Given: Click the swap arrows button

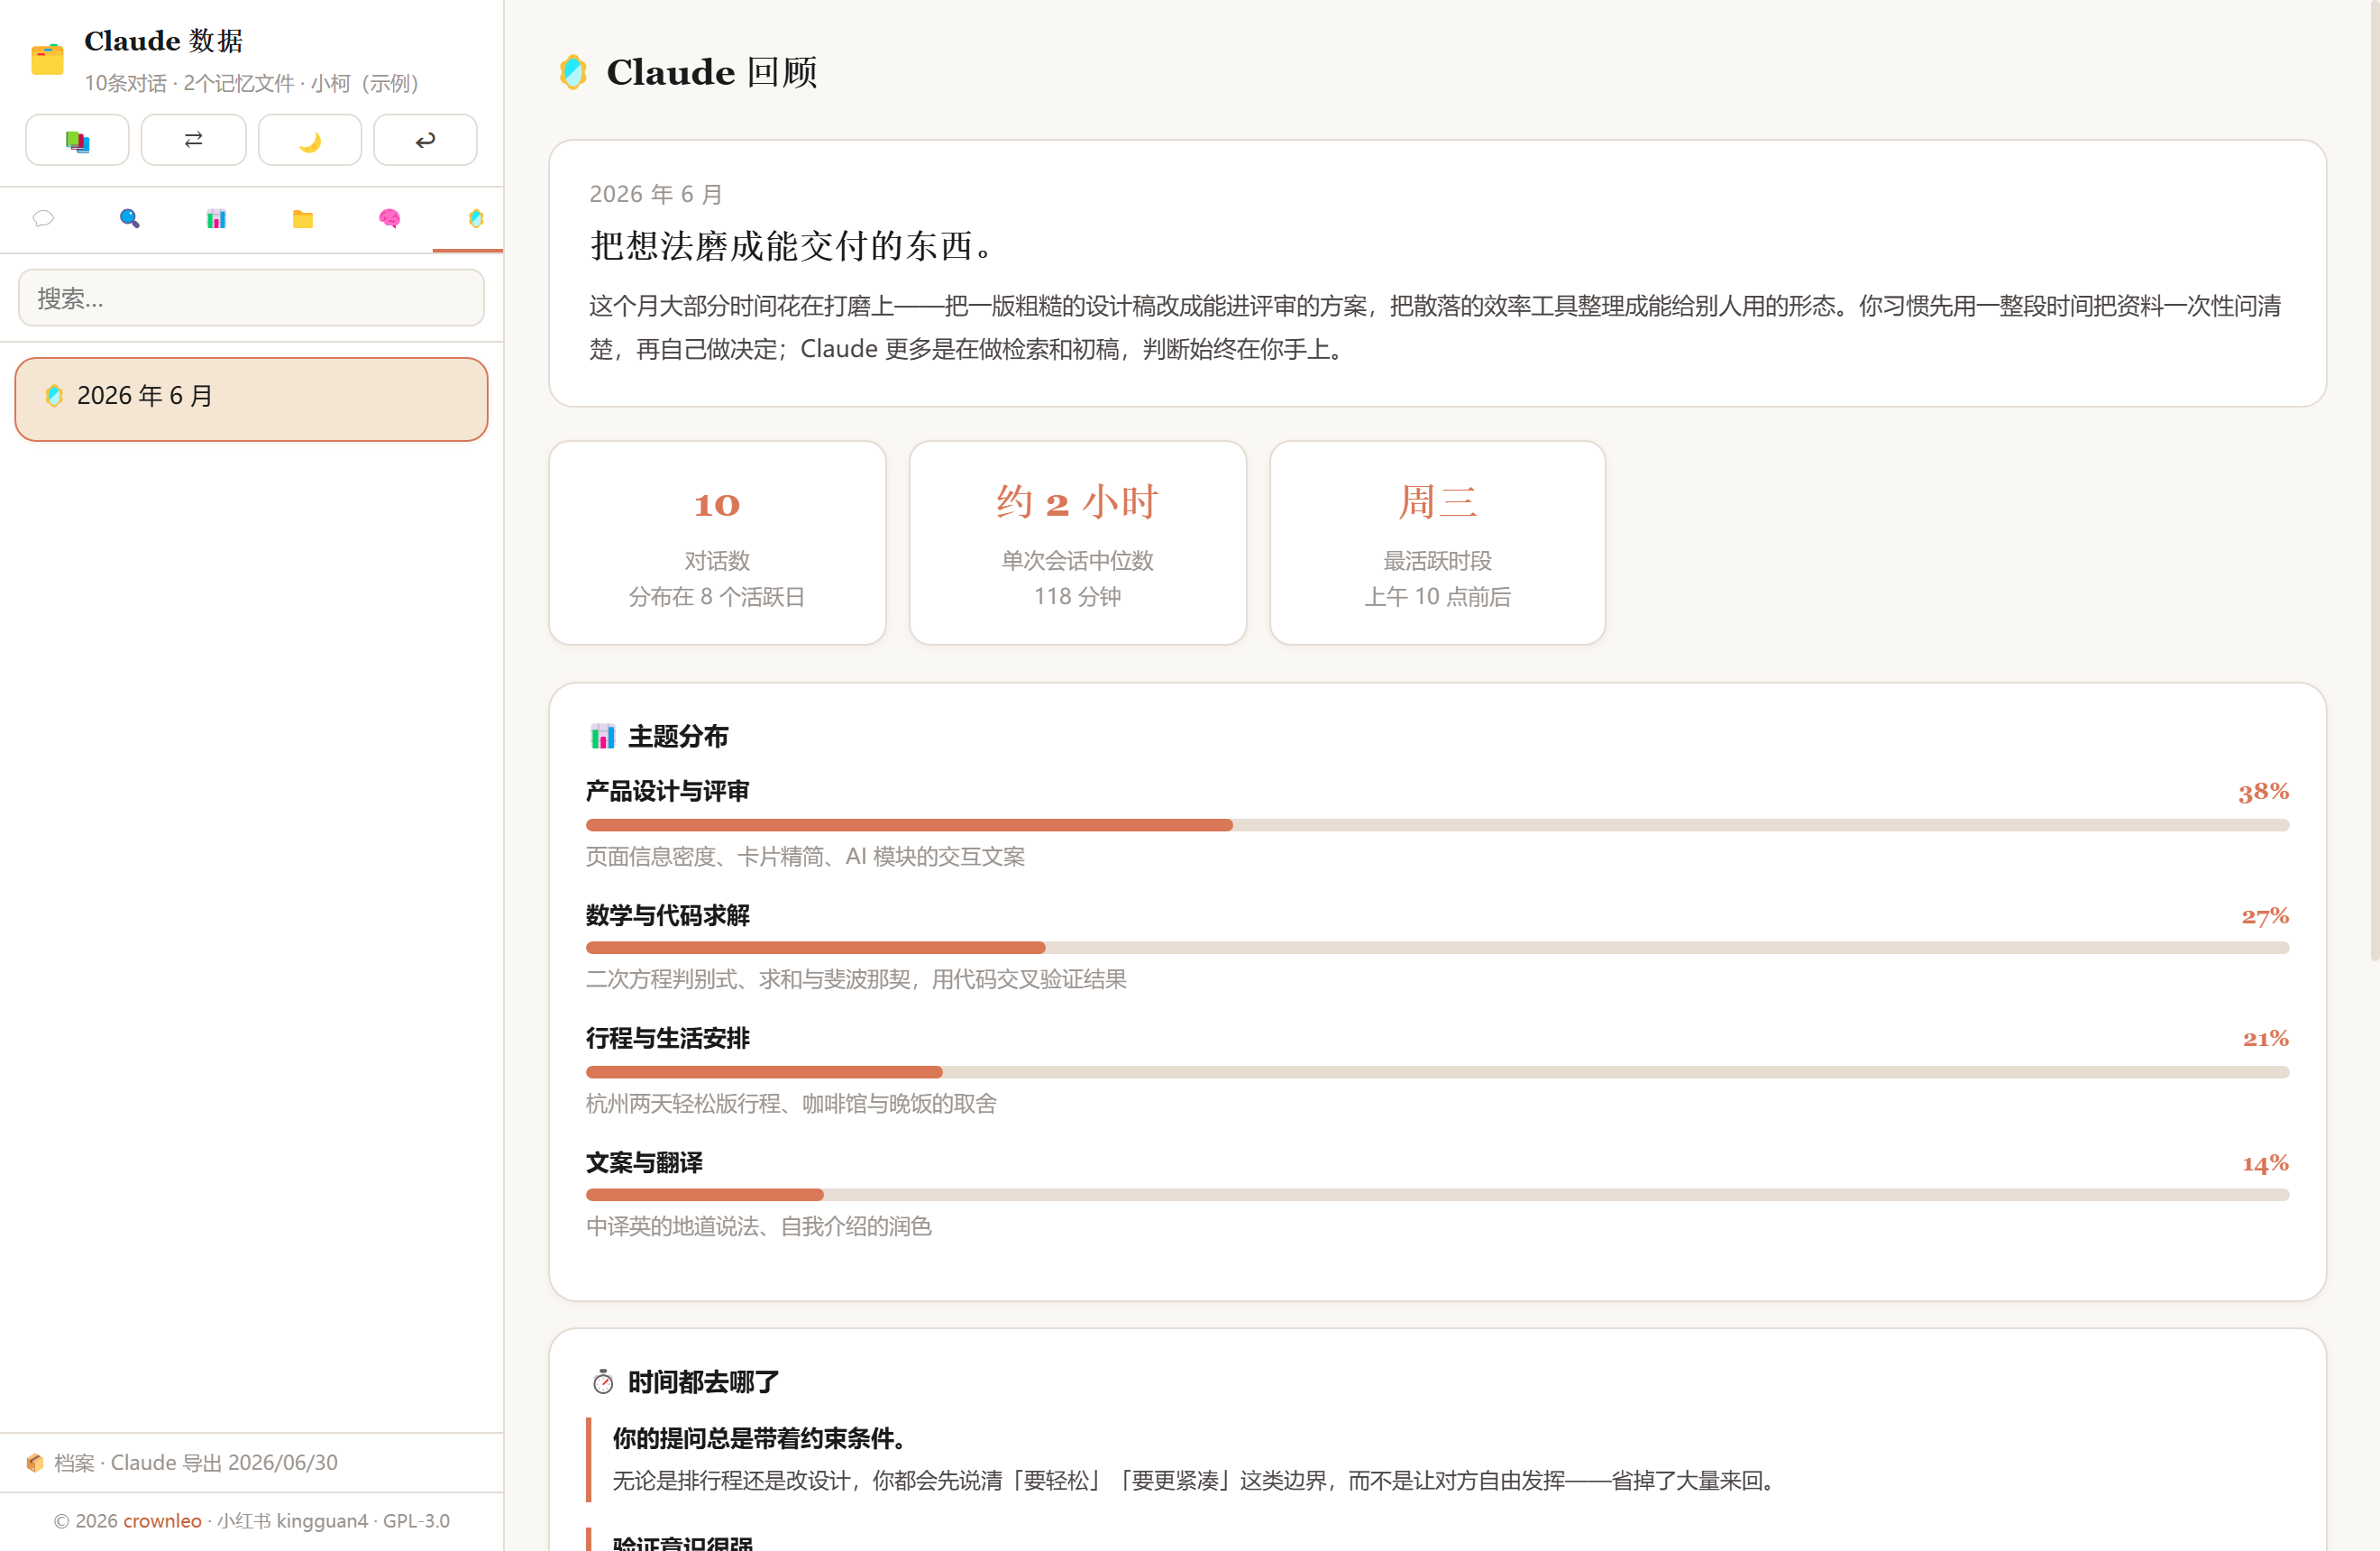Looking at the screenshot, I should [x=193, y=140].
